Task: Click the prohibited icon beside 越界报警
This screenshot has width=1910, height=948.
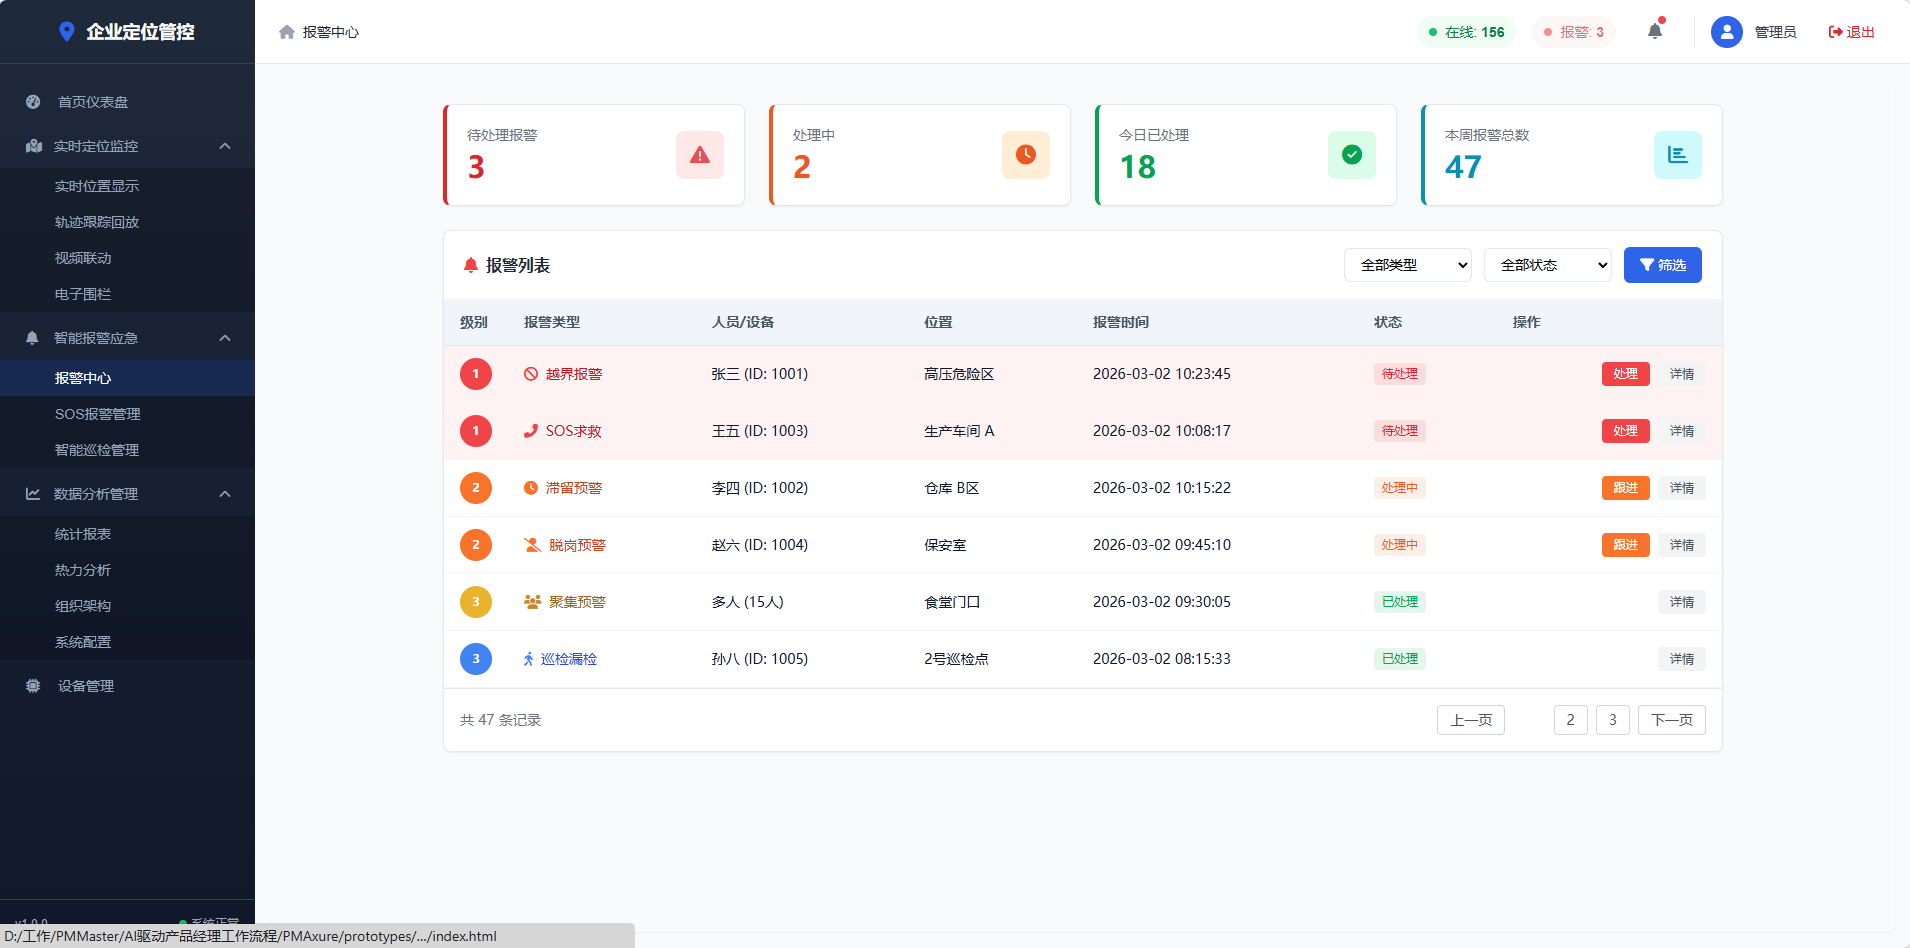Action: tap(531, 374)
